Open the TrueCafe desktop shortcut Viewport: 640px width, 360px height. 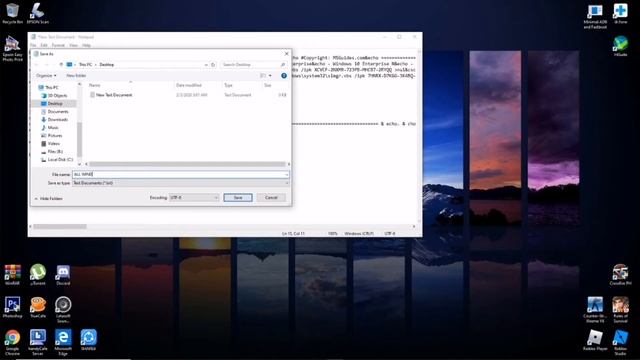38,307
